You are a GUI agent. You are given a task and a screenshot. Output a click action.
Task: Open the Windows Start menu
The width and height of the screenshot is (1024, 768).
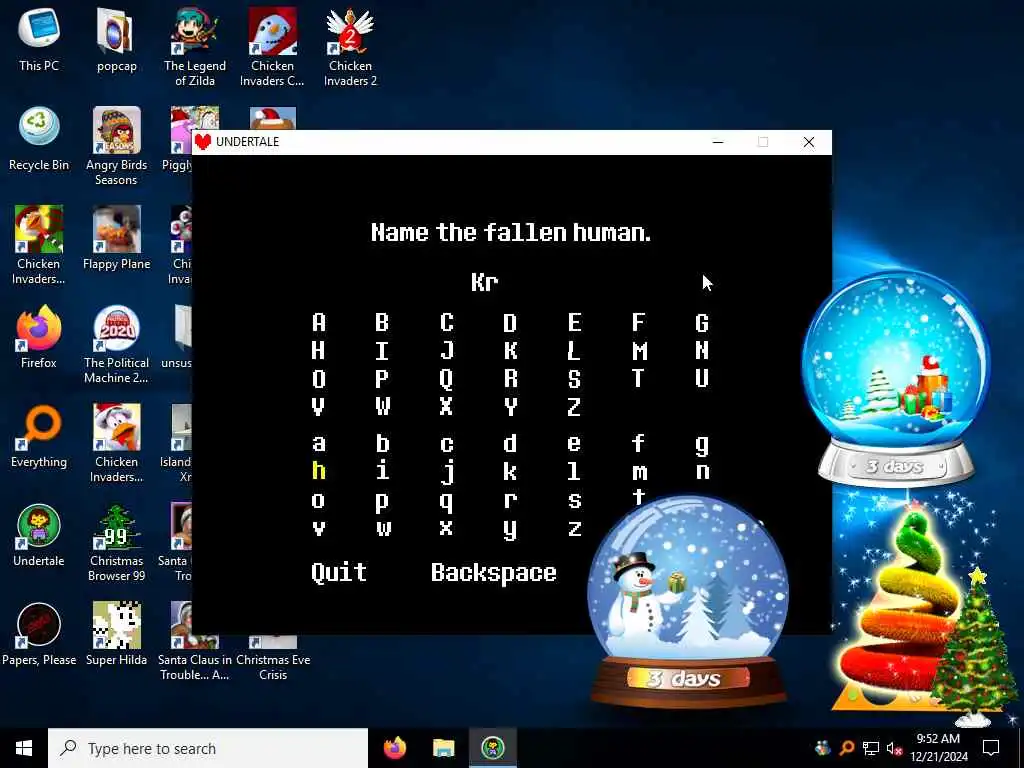click(x=24, y=748)
